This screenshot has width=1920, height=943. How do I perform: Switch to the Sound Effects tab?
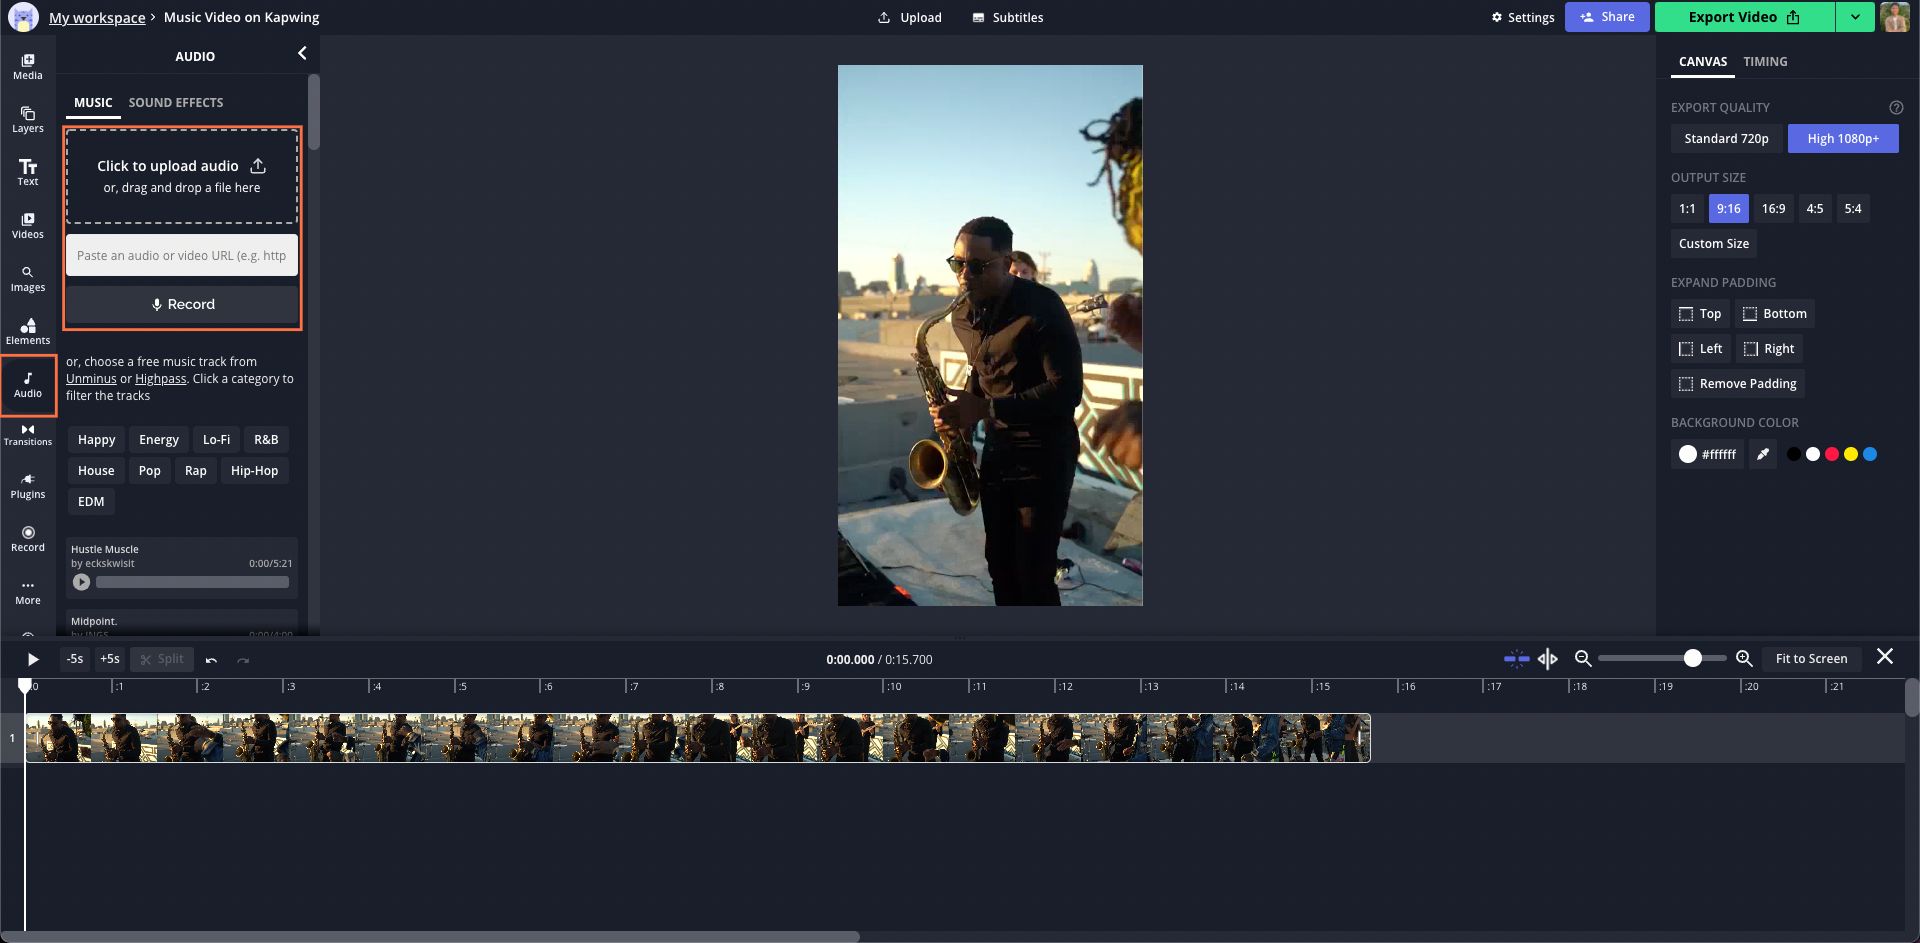click(176, 103)
